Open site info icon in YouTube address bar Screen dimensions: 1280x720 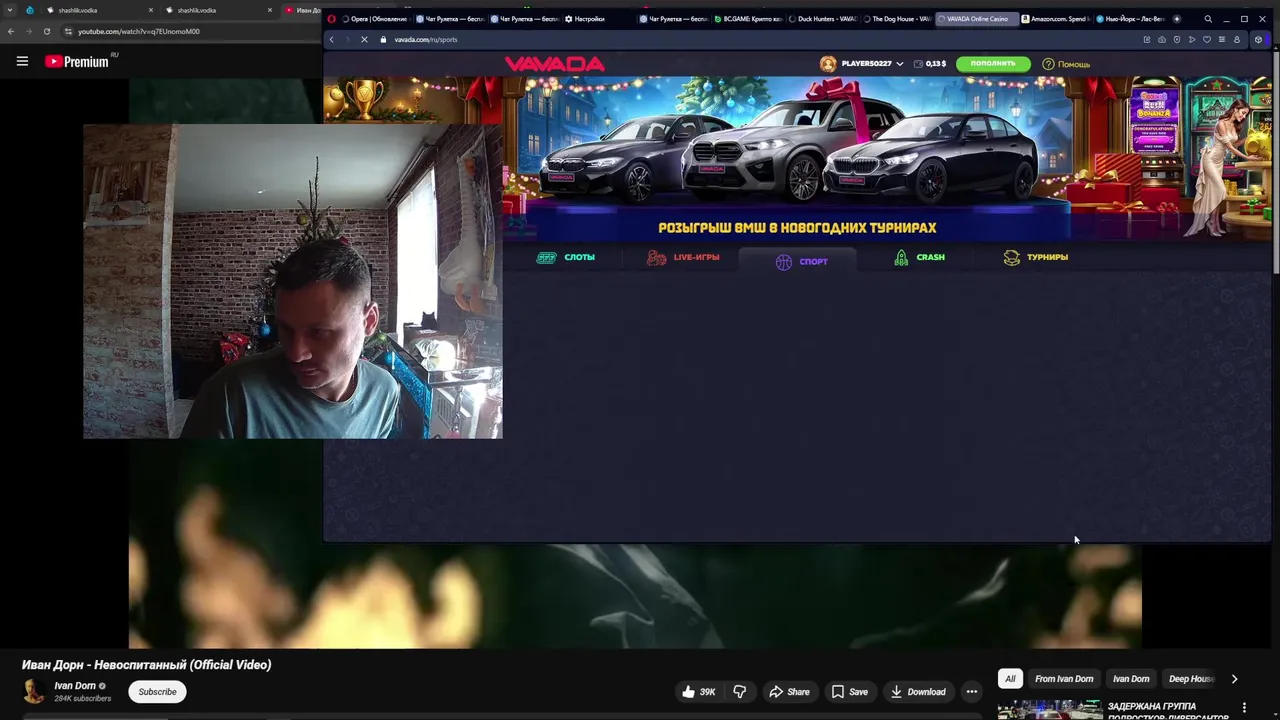[68, 31]
